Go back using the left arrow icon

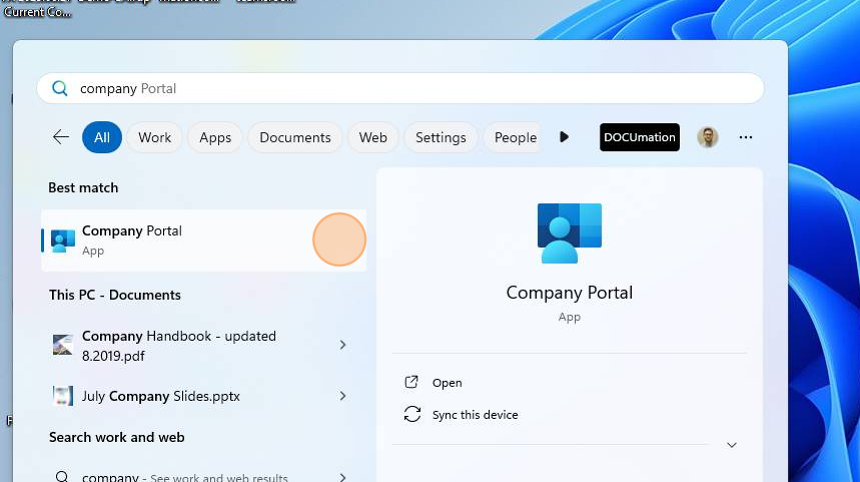[x=61, y=137]
